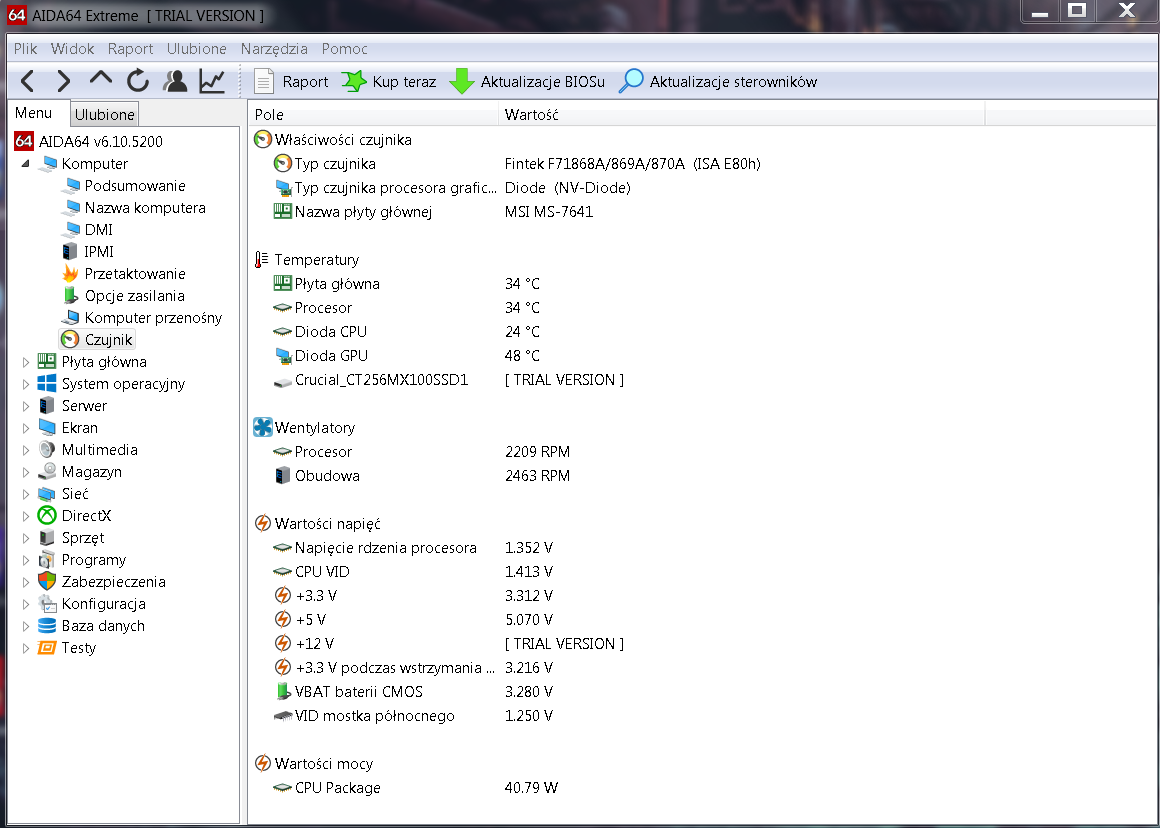1160x828 pixels.
Task: Go back with the left arrow button
Action: 27,81
